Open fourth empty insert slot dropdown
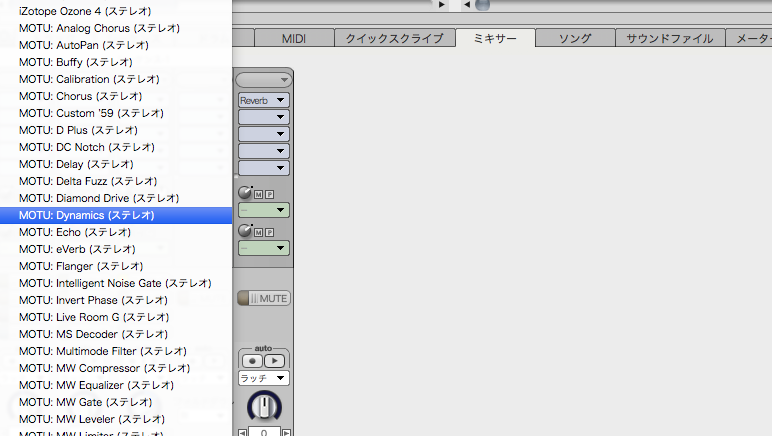 (263, 151)
